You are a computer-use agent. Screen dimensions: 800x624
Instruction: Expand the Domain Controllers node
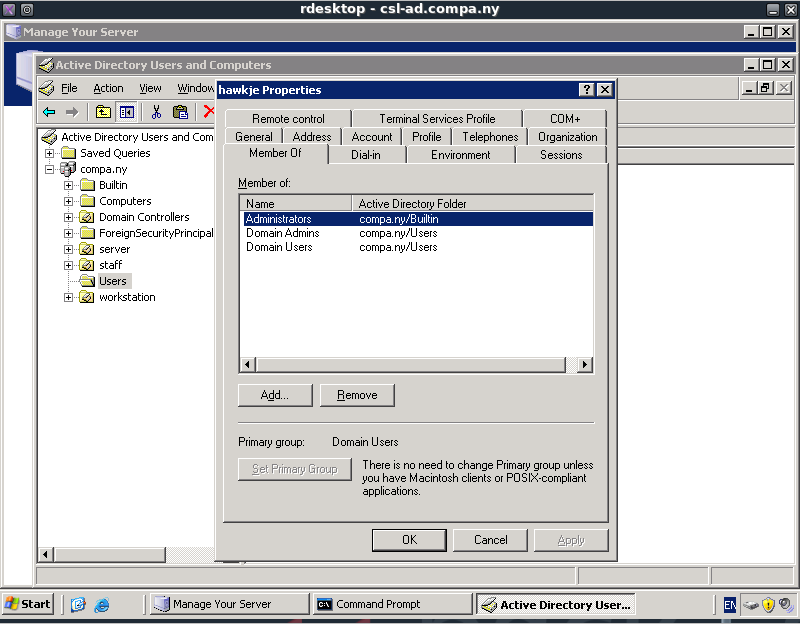click(x=68, y=218)
